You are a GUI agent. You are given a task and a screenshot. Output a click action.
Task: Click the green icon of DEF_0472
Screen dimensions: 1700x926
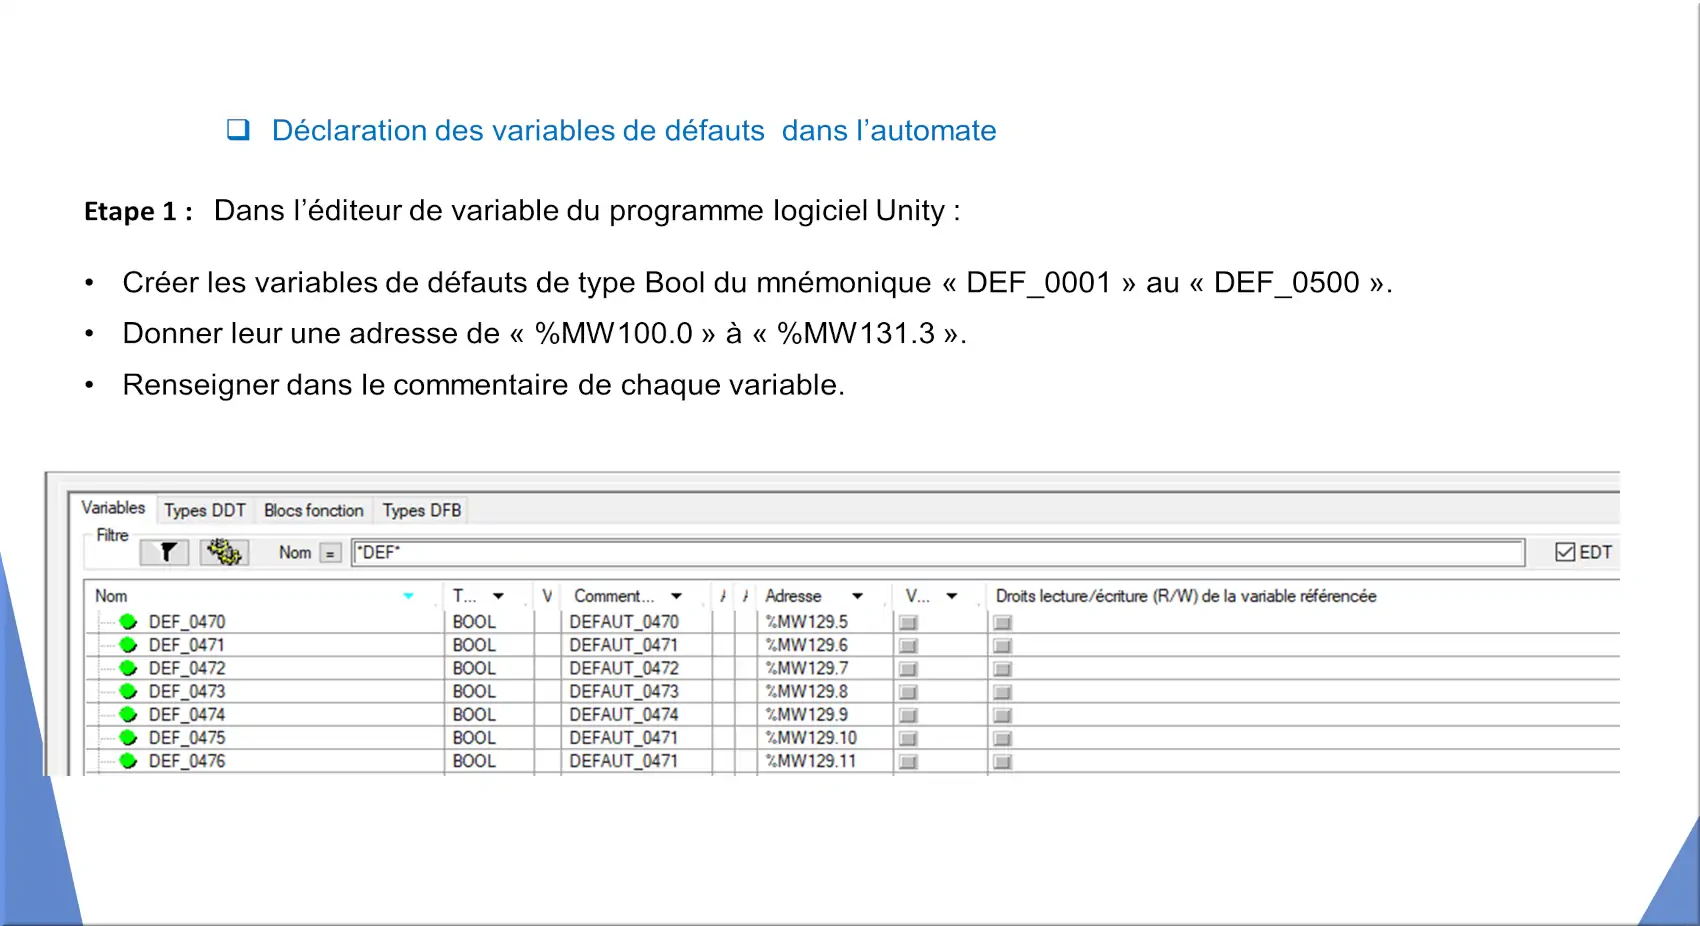click(x=128, y=668)
